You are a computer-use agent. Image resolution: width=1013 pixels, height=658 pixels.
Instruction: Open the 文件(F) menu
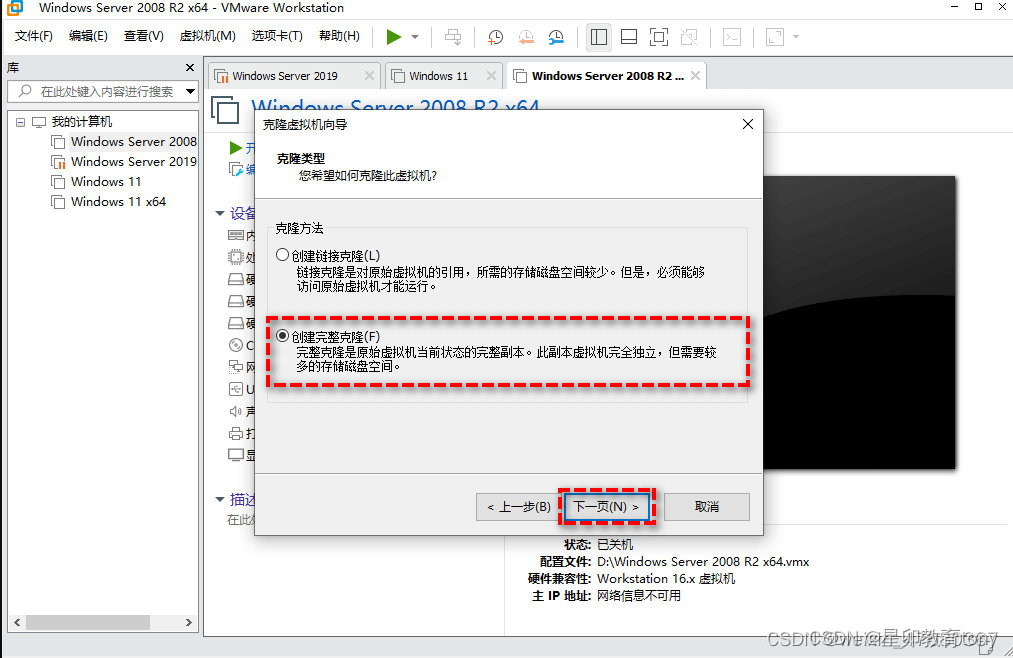coord(34,36)
